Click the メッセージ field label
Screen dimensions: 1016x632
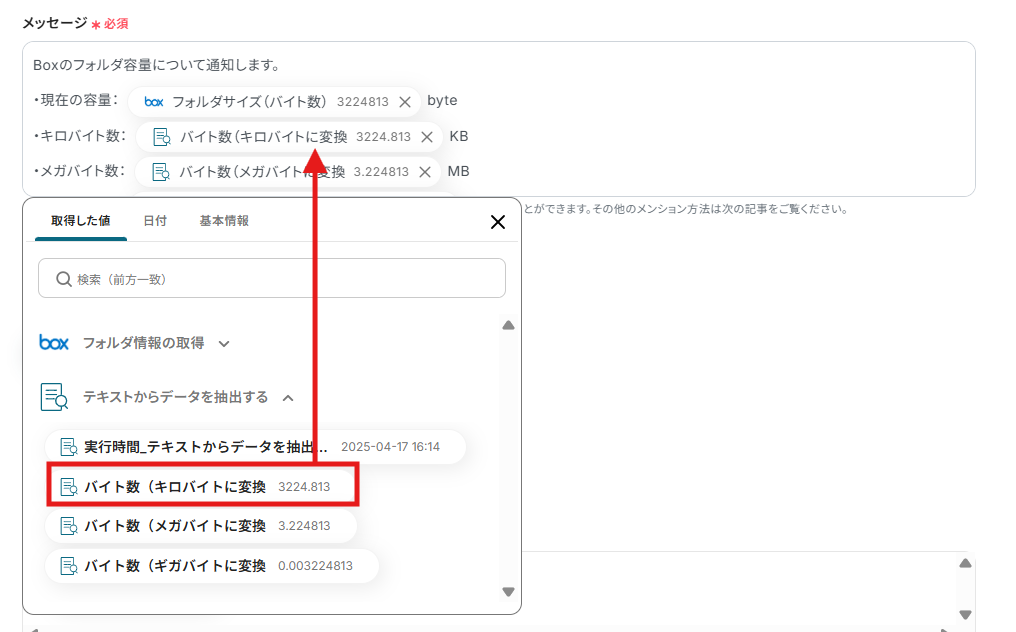pyautogui.click(x=55, y=23)
